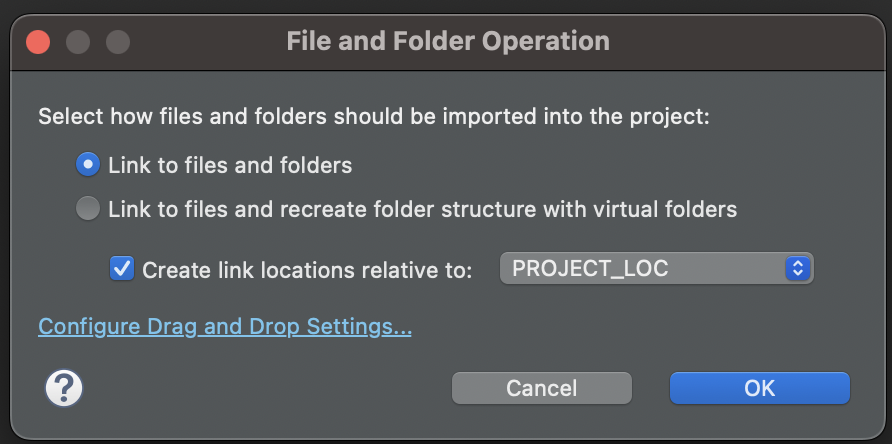The image size is (892, 444).
Task: Confirm with the OK button
Action: 759,388
